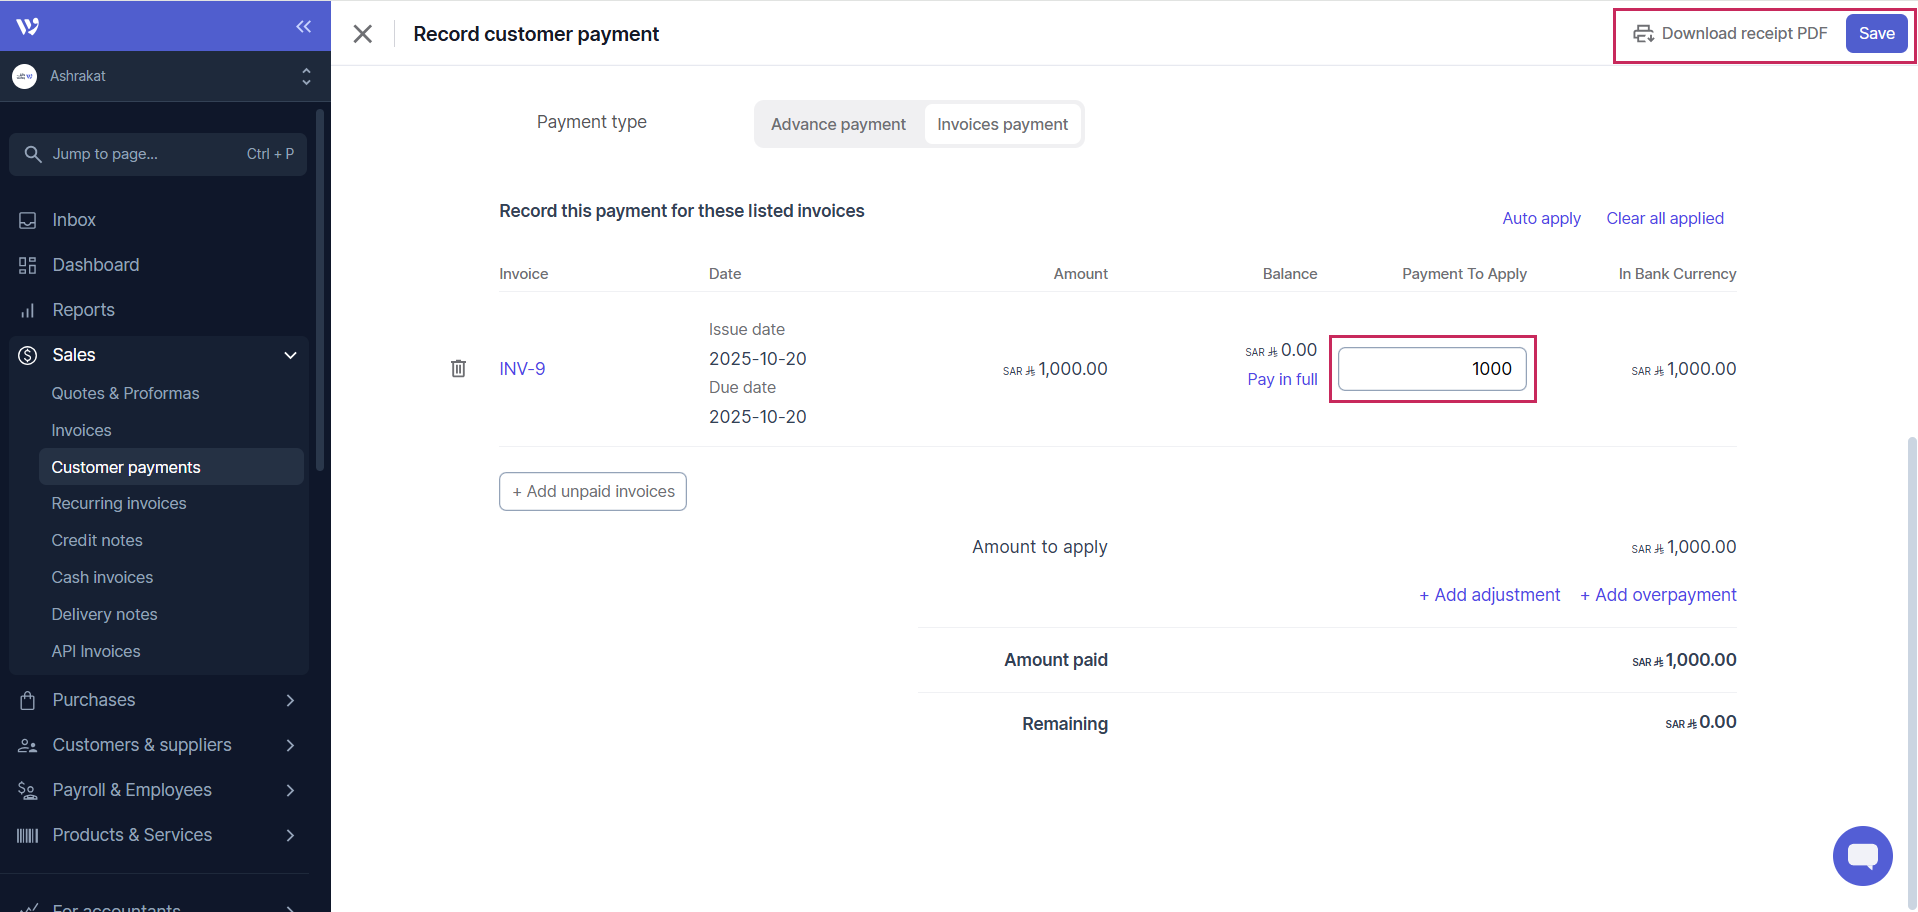Go to Credit notes page
The height and width of the screenshot is (912, 1918).
click(x=97, y=540)
